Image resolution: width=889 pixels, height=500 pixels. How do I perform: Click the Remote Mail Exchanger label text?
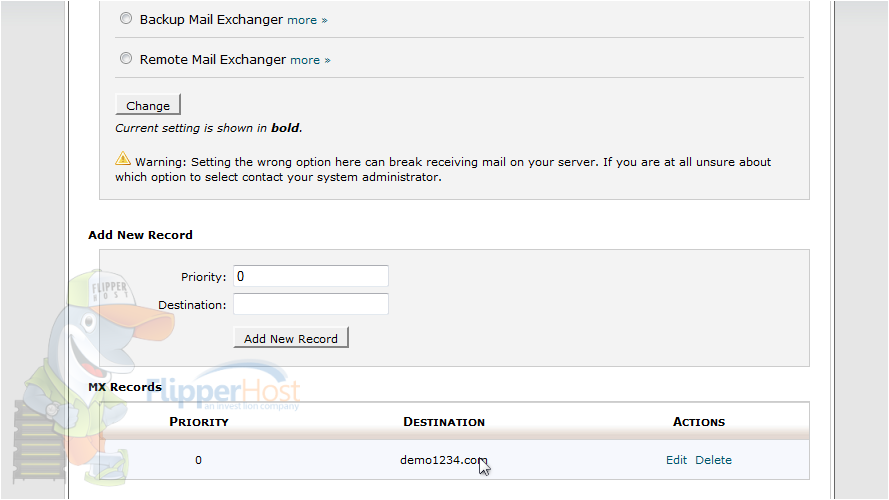pyautogui.click(x=213, y=60)
